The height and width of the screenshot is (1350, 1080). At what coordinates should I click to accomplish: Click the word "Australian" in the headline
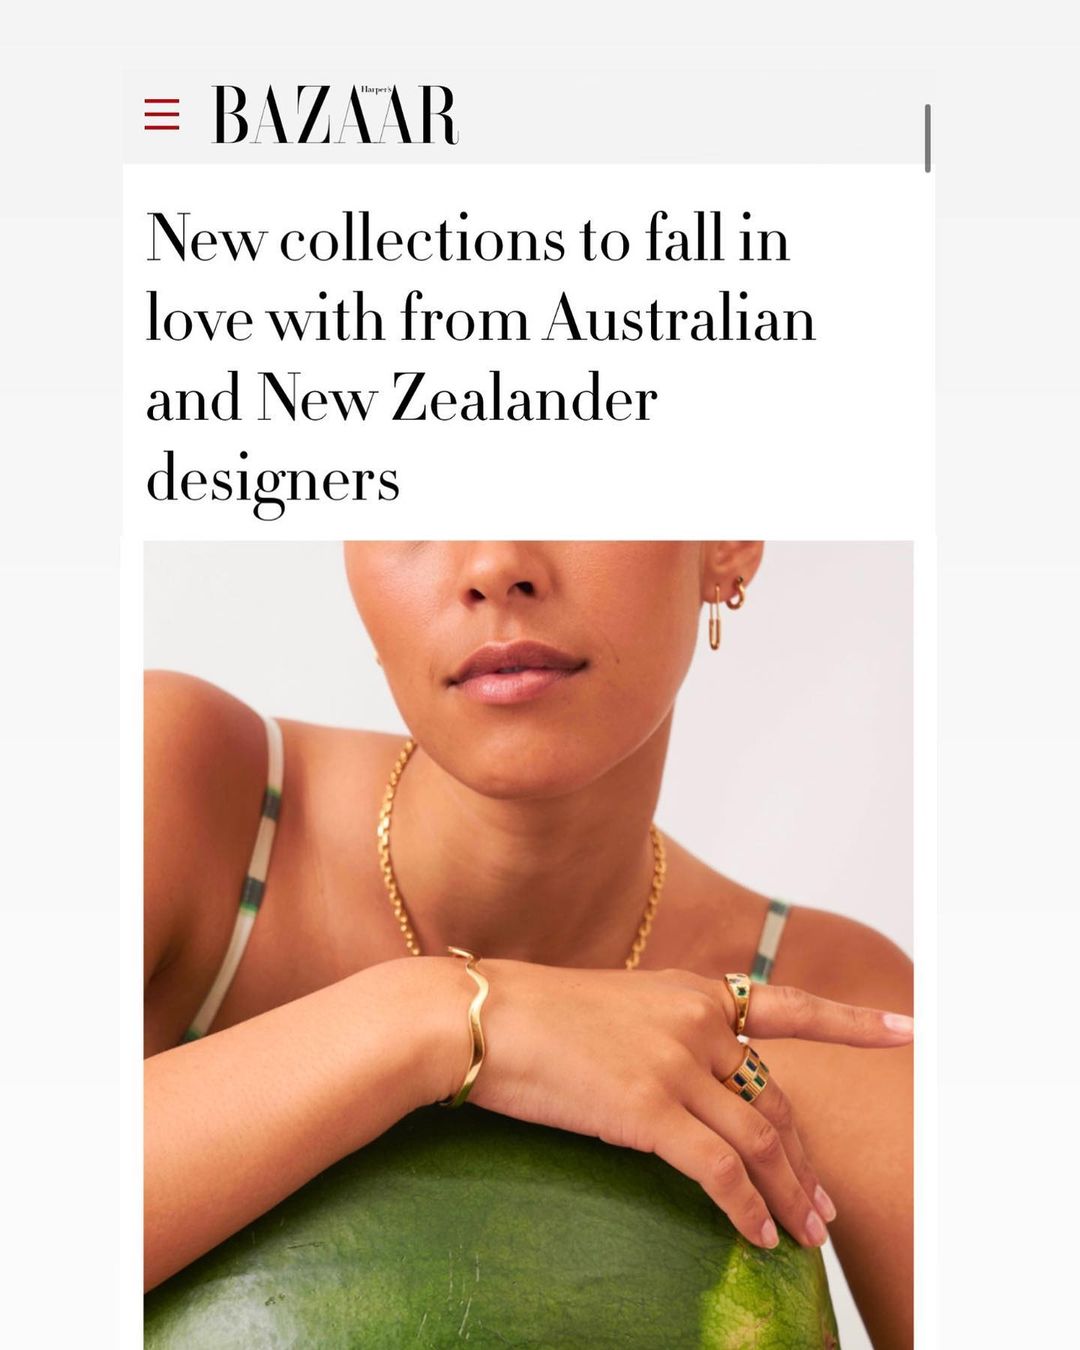[x=680, y=318]
